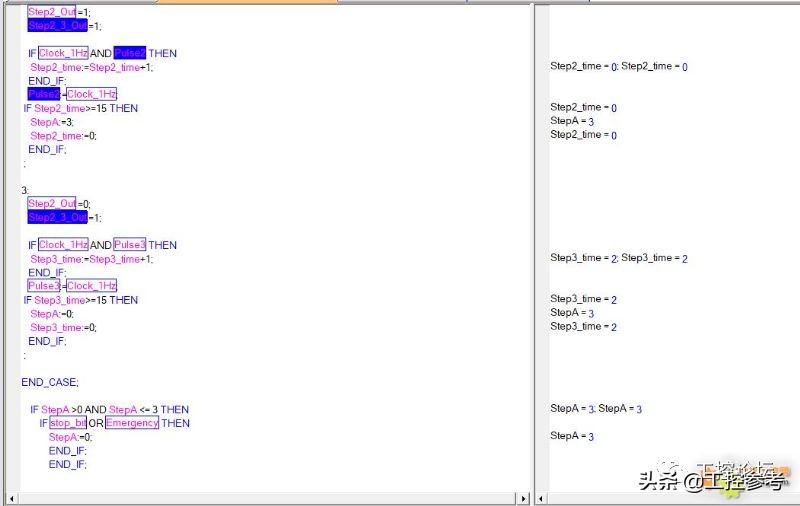Viewport: 800px width, 506px height.
Task: Select Step2_Out variable in the Step2_Out=0 line
Action: 52,204
